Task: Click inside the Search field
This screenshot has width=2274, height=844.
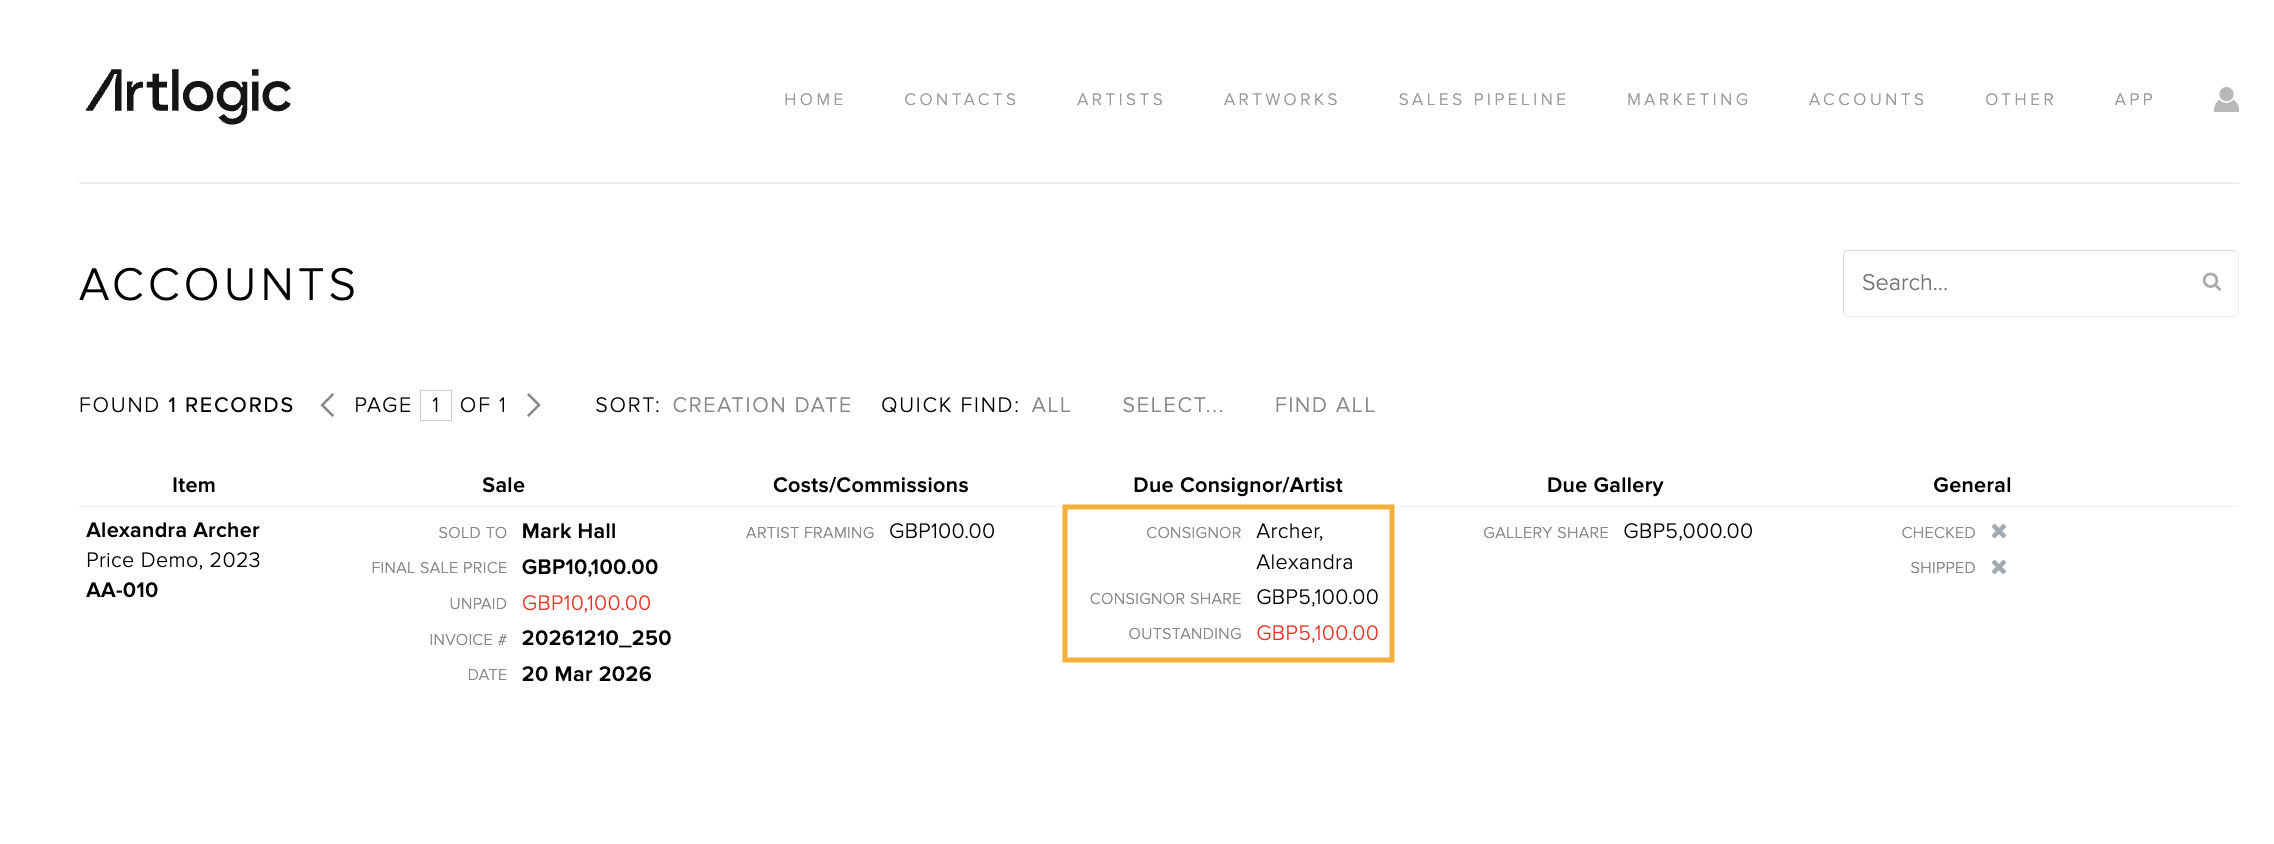Action: 2020,283
